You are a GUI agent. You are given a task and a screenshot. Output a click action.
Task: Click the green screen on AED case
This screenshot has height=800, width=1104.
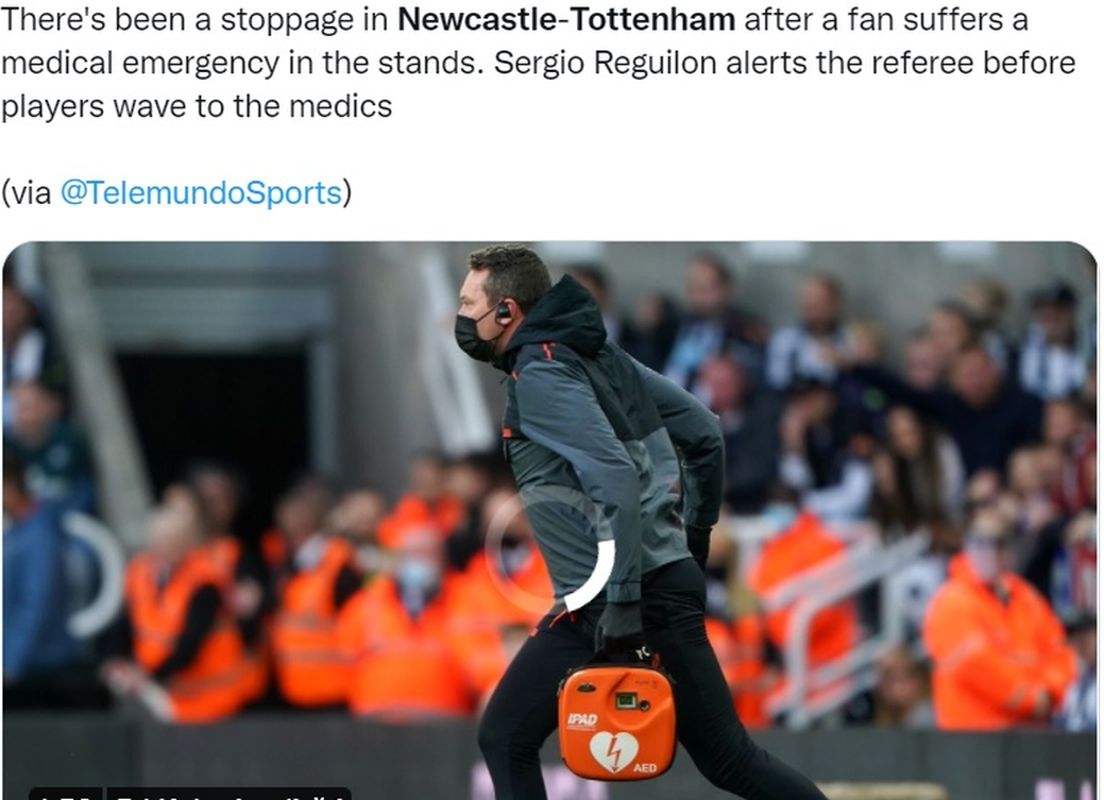(x=625, y=700)
